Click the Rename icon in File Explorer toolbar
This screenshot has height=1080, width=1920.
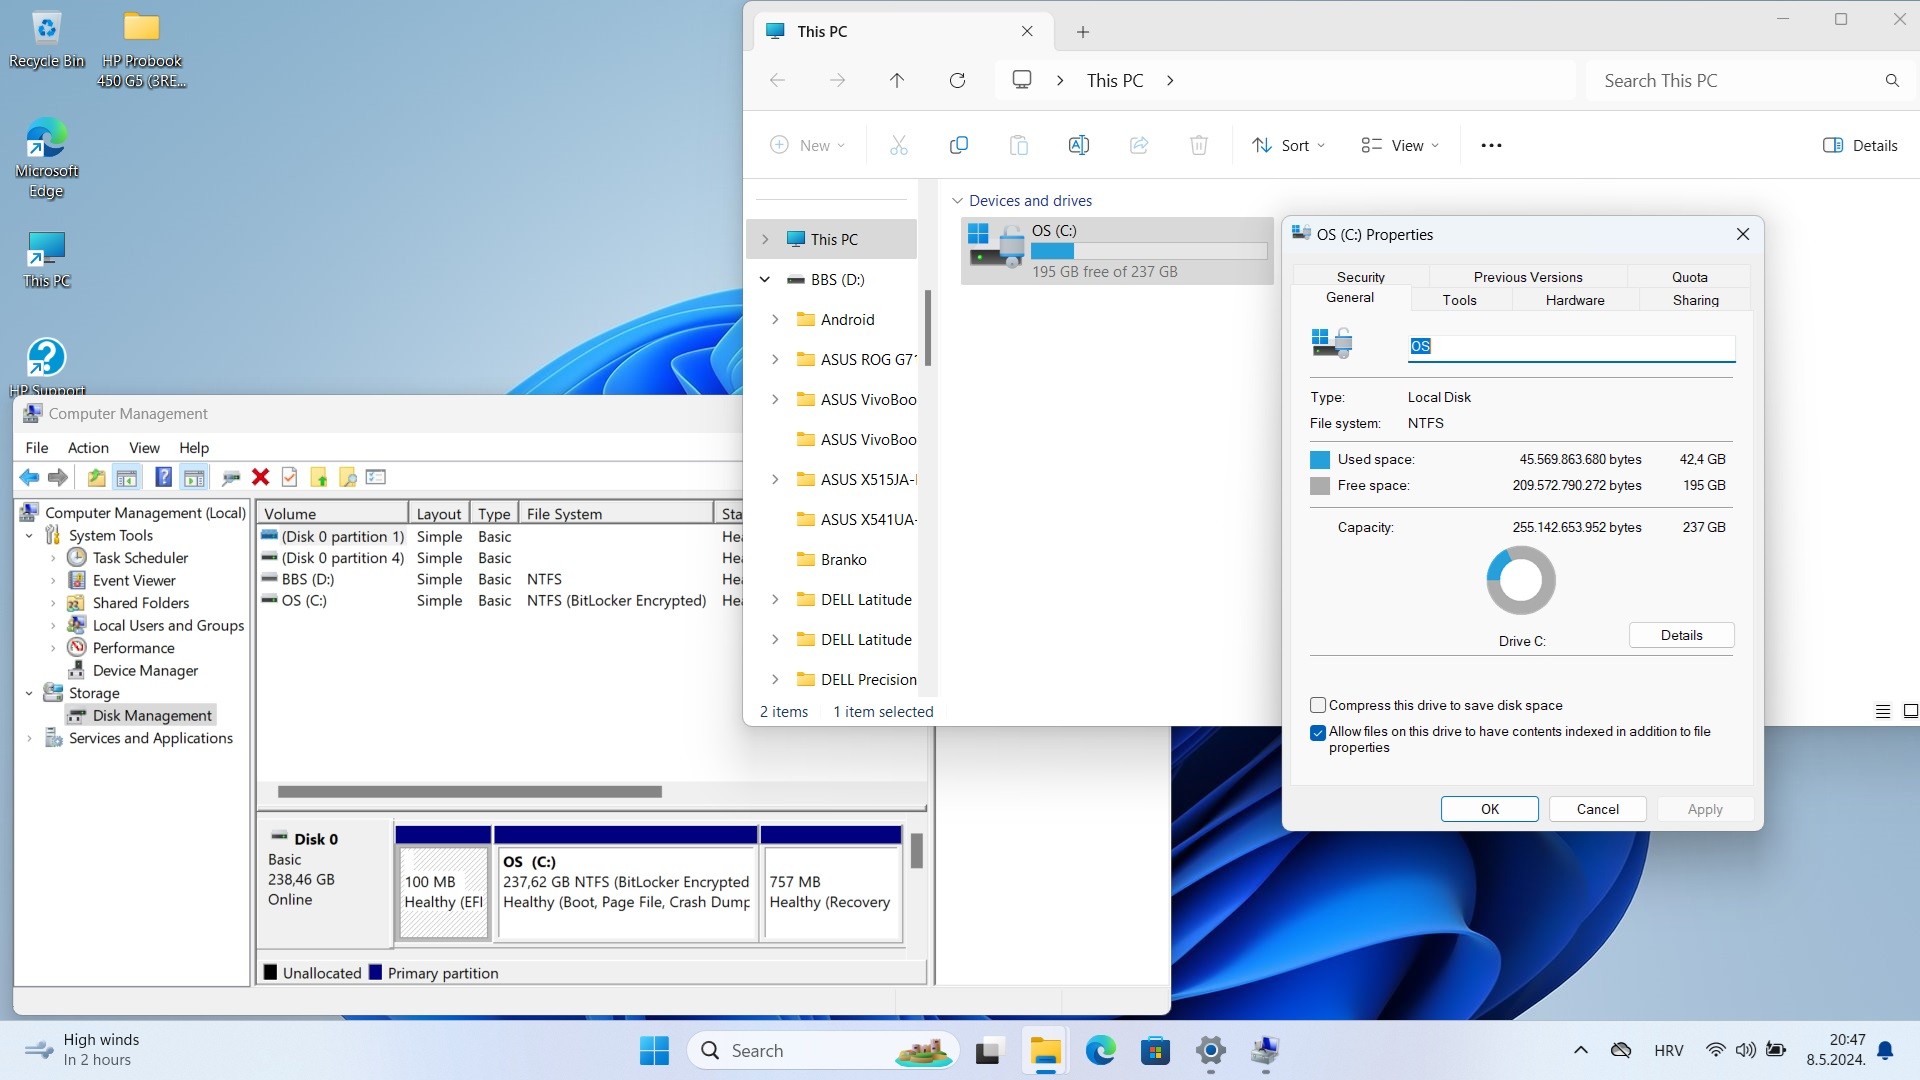pos(1078,145)
